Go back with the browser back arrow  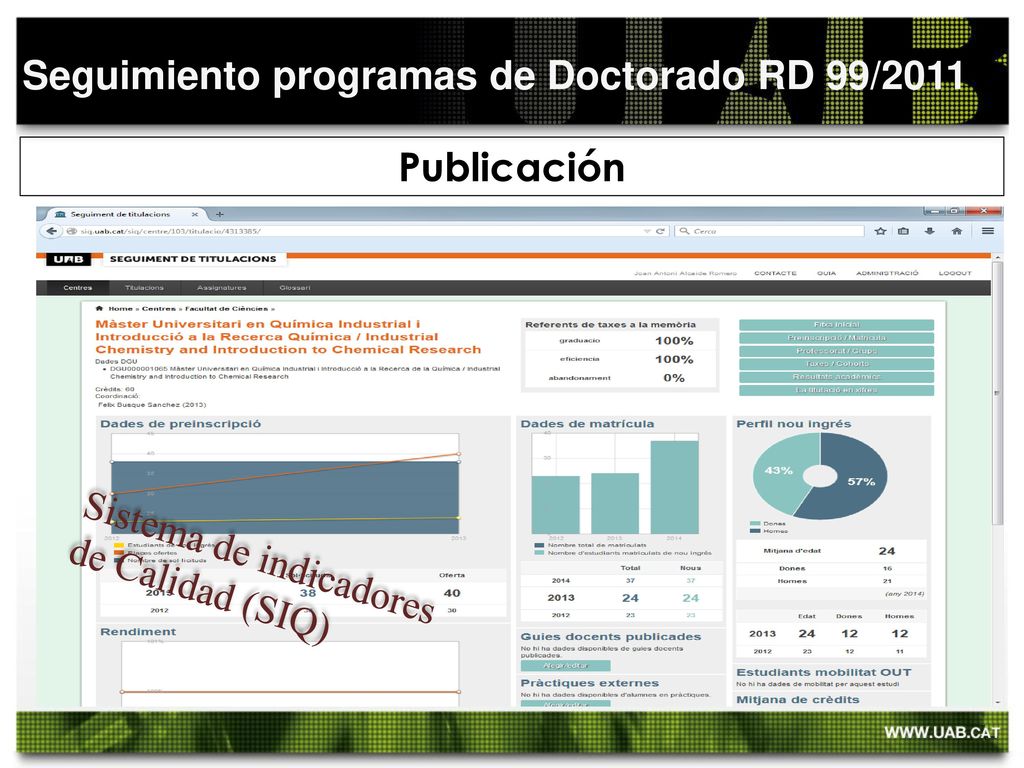coord(52,231)
